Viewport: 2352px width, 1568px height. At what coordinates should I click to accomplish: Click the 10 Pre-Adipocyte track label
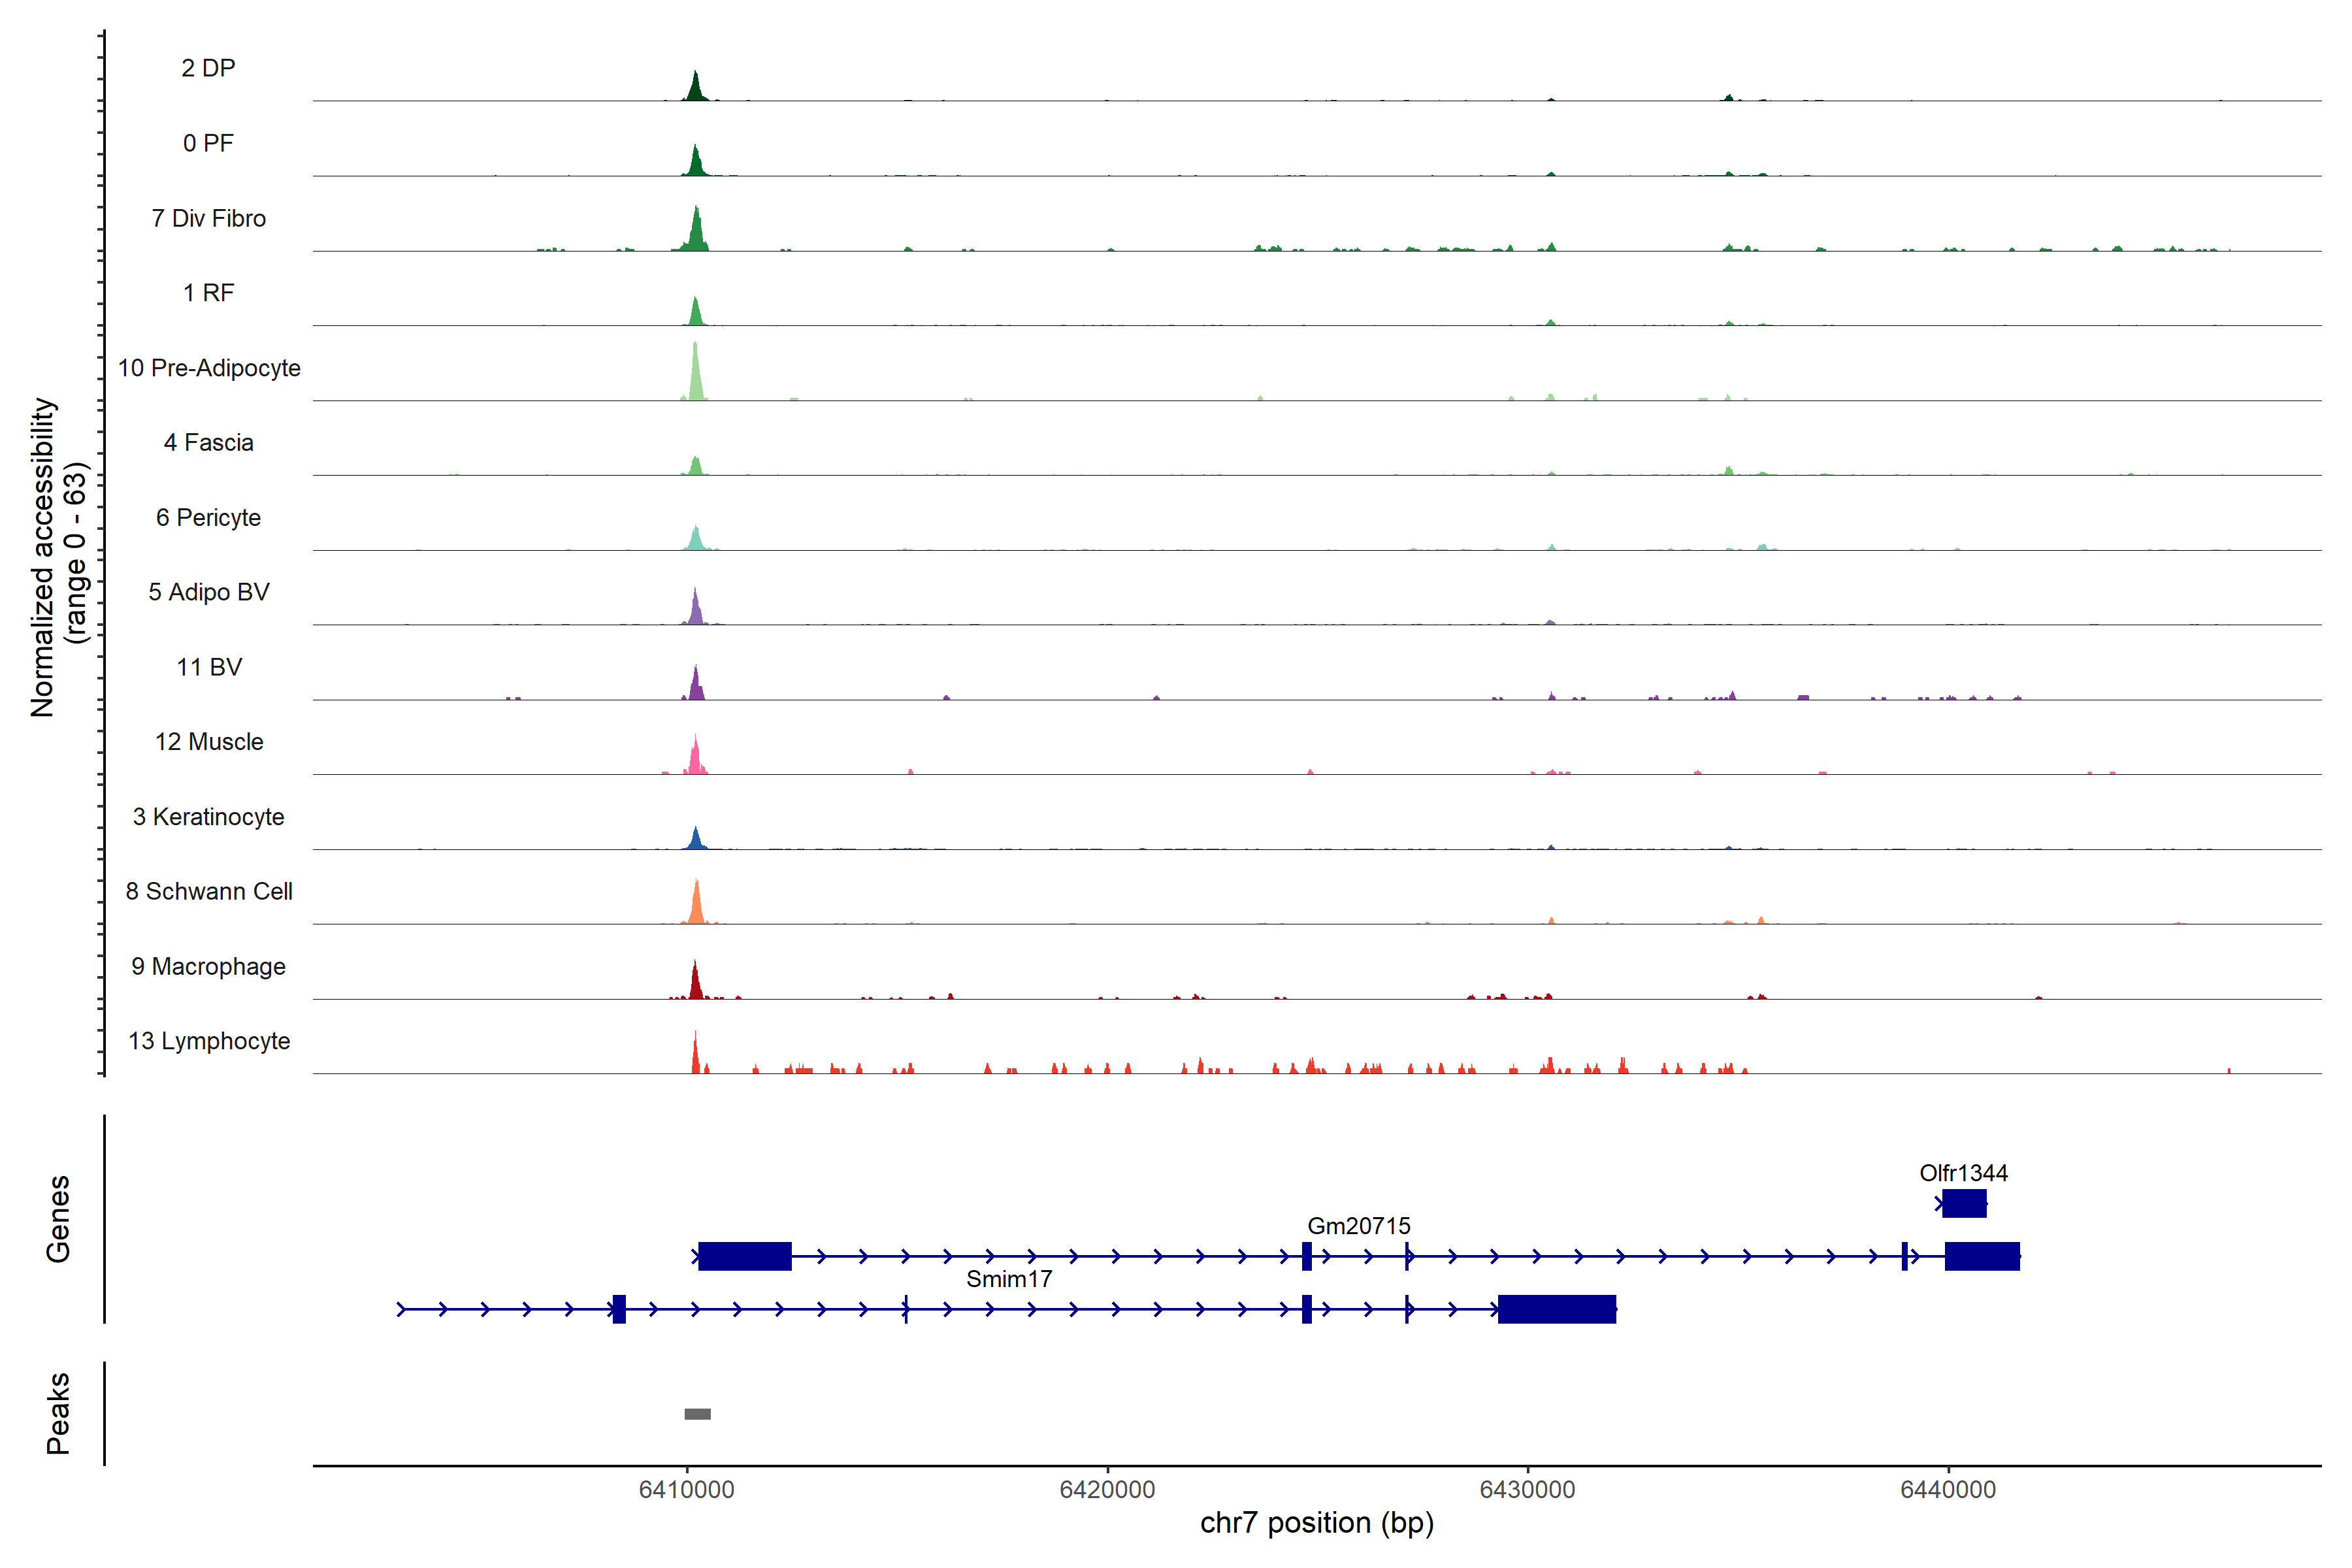[x=209, y=368]
